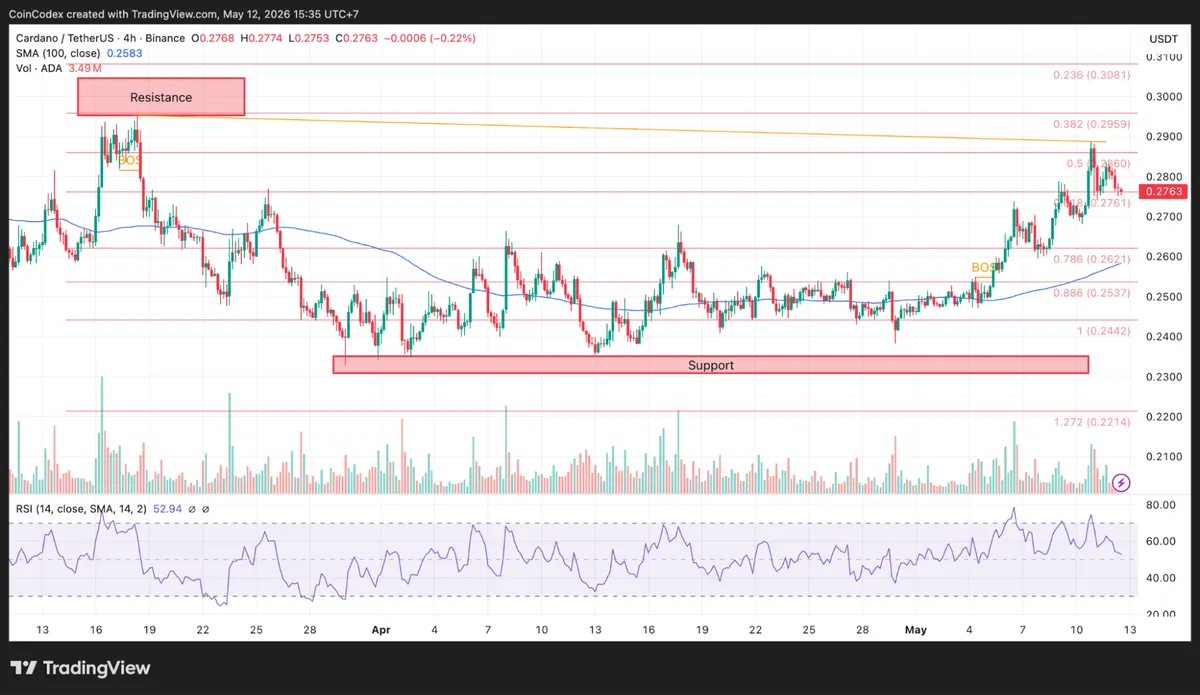Click the 0.382 (0.2959) Fibonacci label

[1092, 125]
